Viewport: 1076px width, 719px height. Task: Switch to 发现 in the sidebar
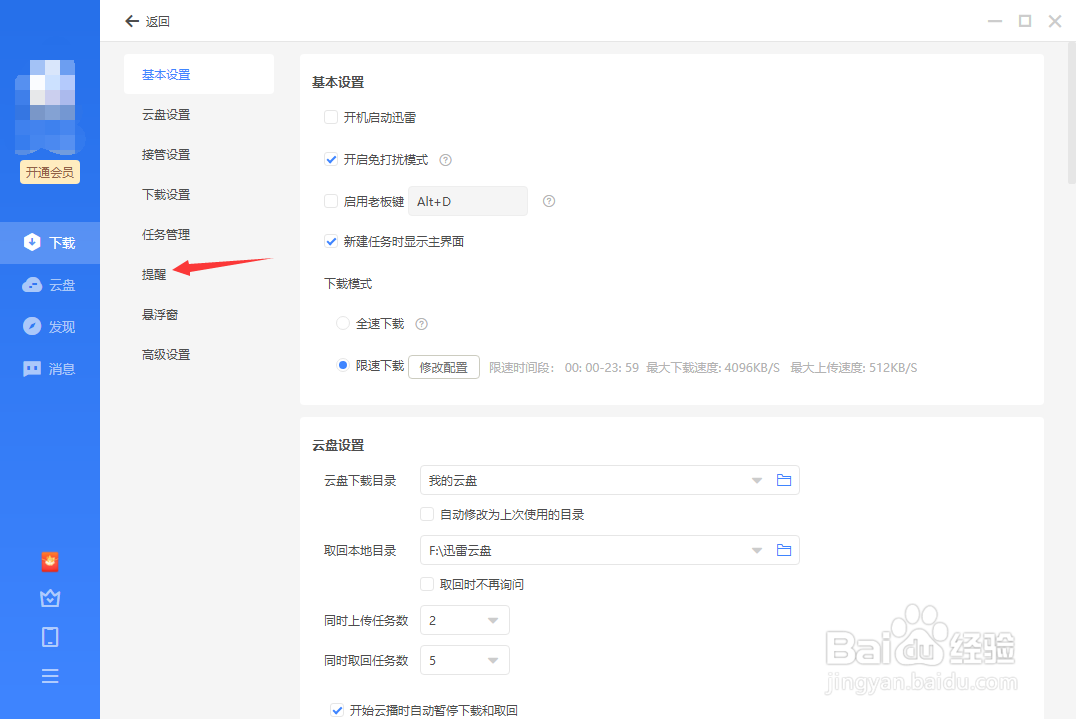click(50, 326)
